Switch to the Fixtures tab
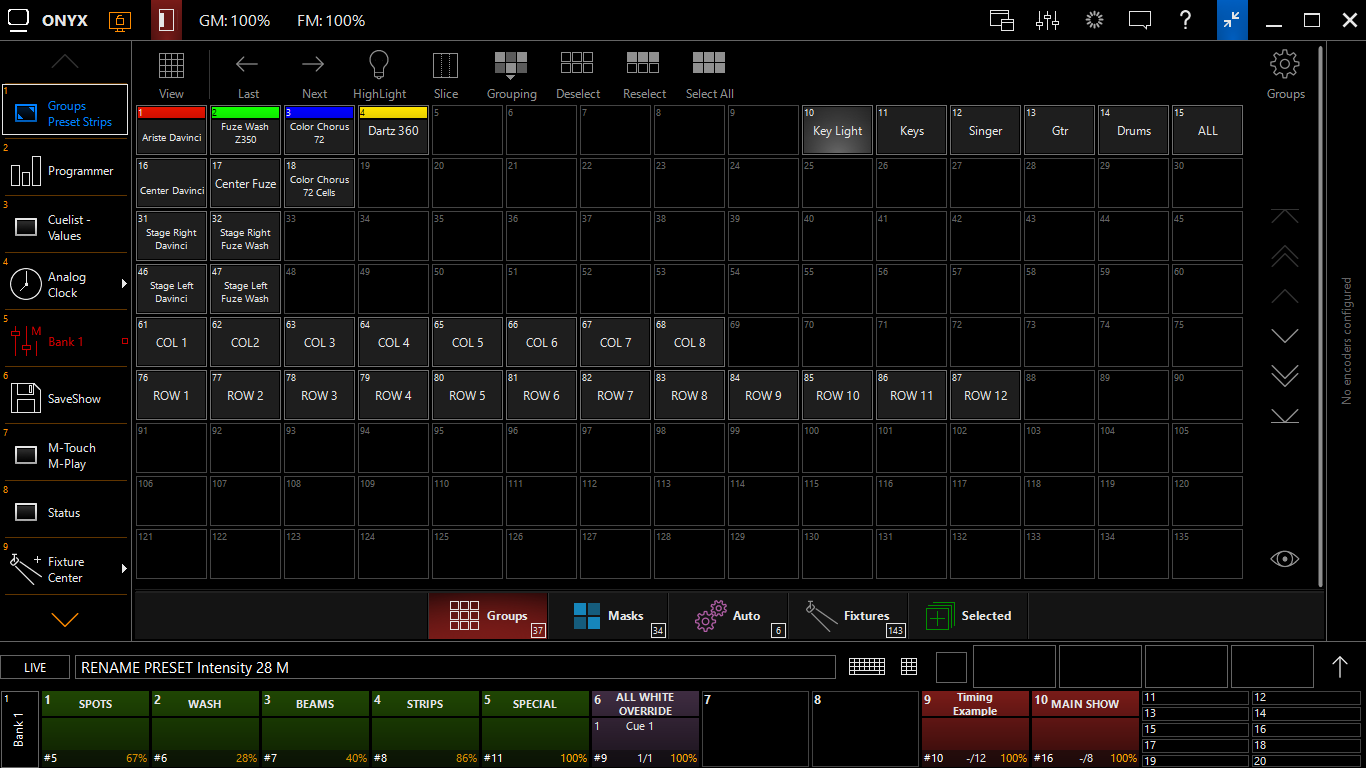This screenshot has height=768, width=1366. coord(848,616)
